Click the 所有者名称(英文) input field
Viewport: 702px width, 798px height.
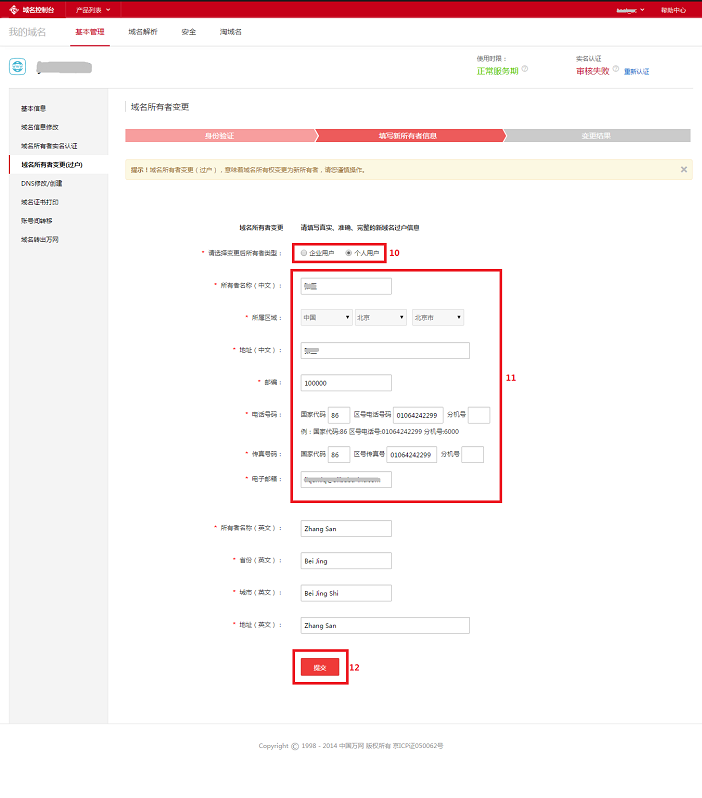pos(345,529)
